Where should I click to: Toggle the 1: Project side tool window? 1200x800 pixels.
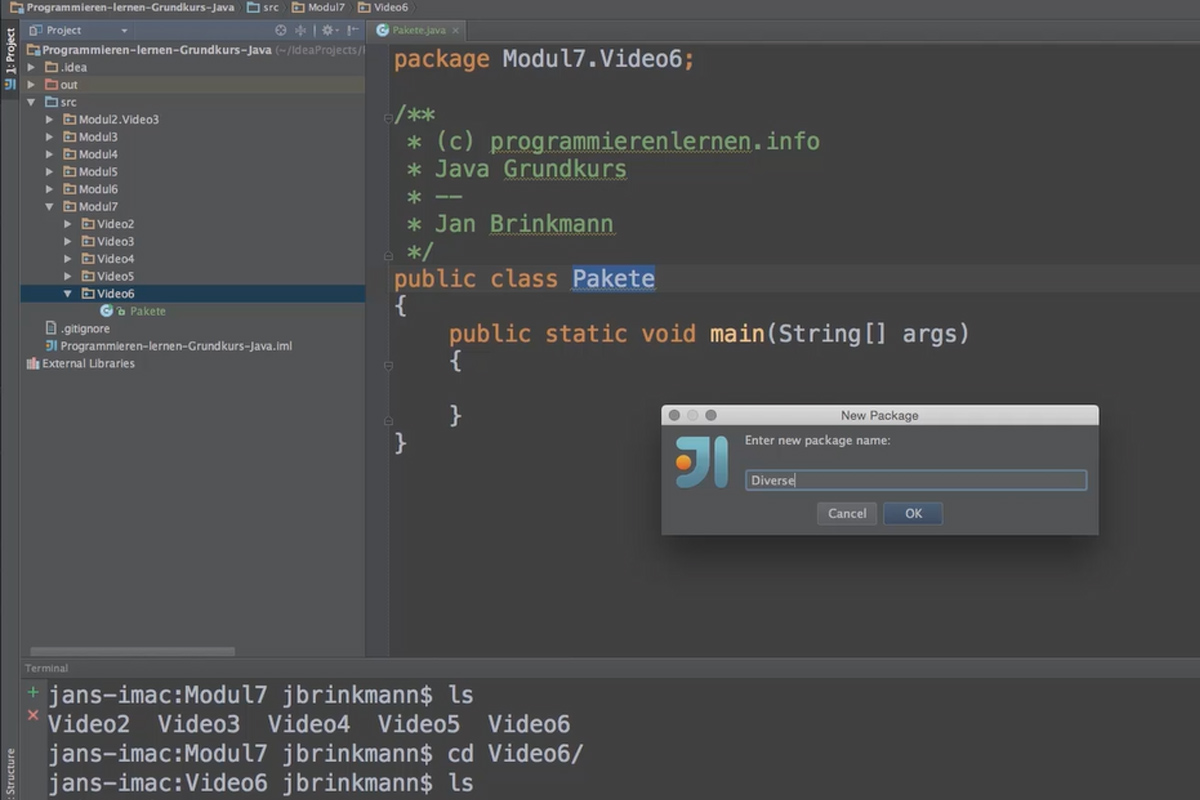[10, 52]
